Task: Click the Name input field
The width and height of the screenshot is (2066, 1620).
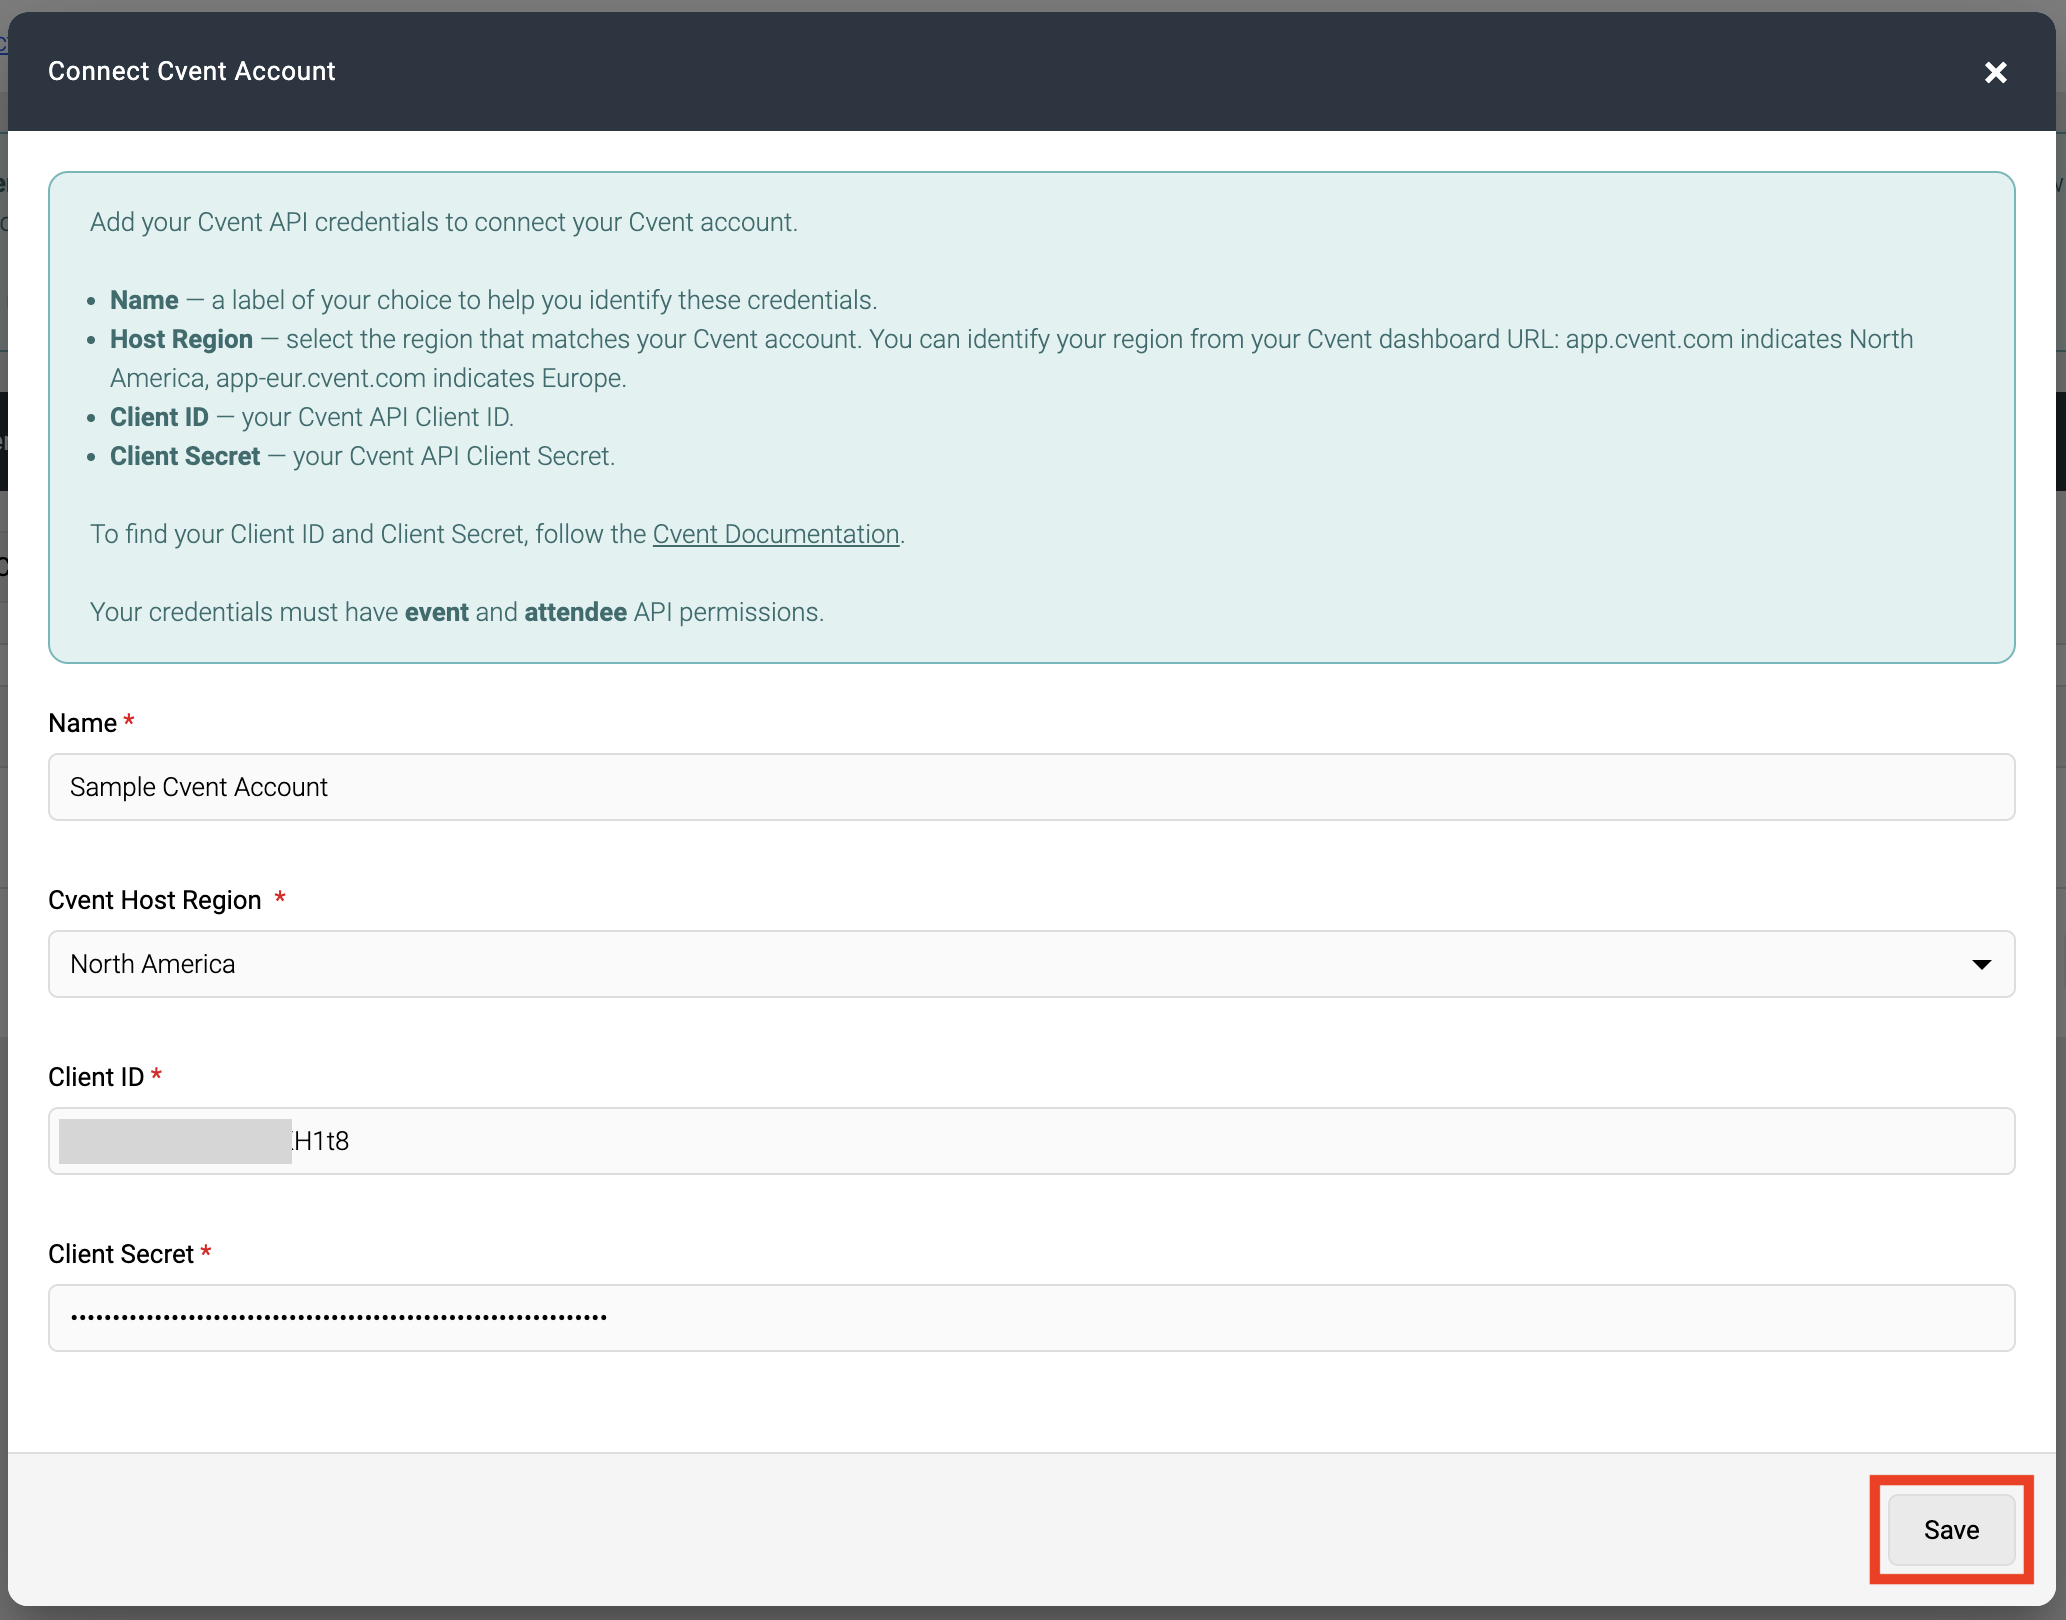Action: 1031,787
